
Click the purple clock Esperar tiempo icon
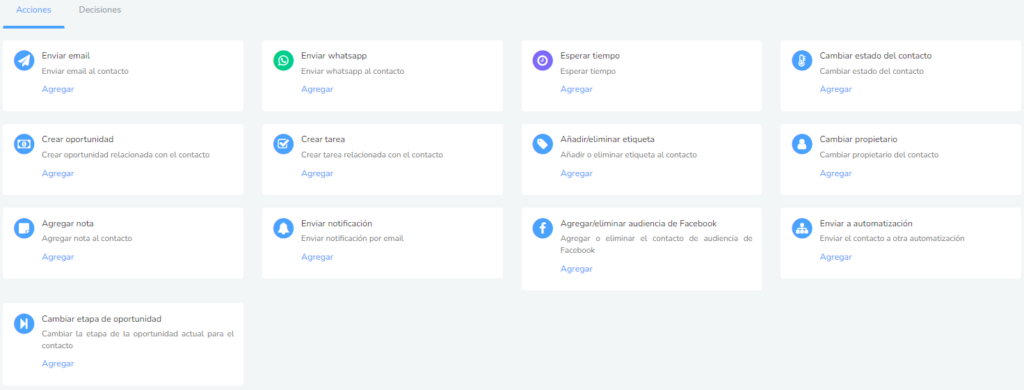(543, 61)
